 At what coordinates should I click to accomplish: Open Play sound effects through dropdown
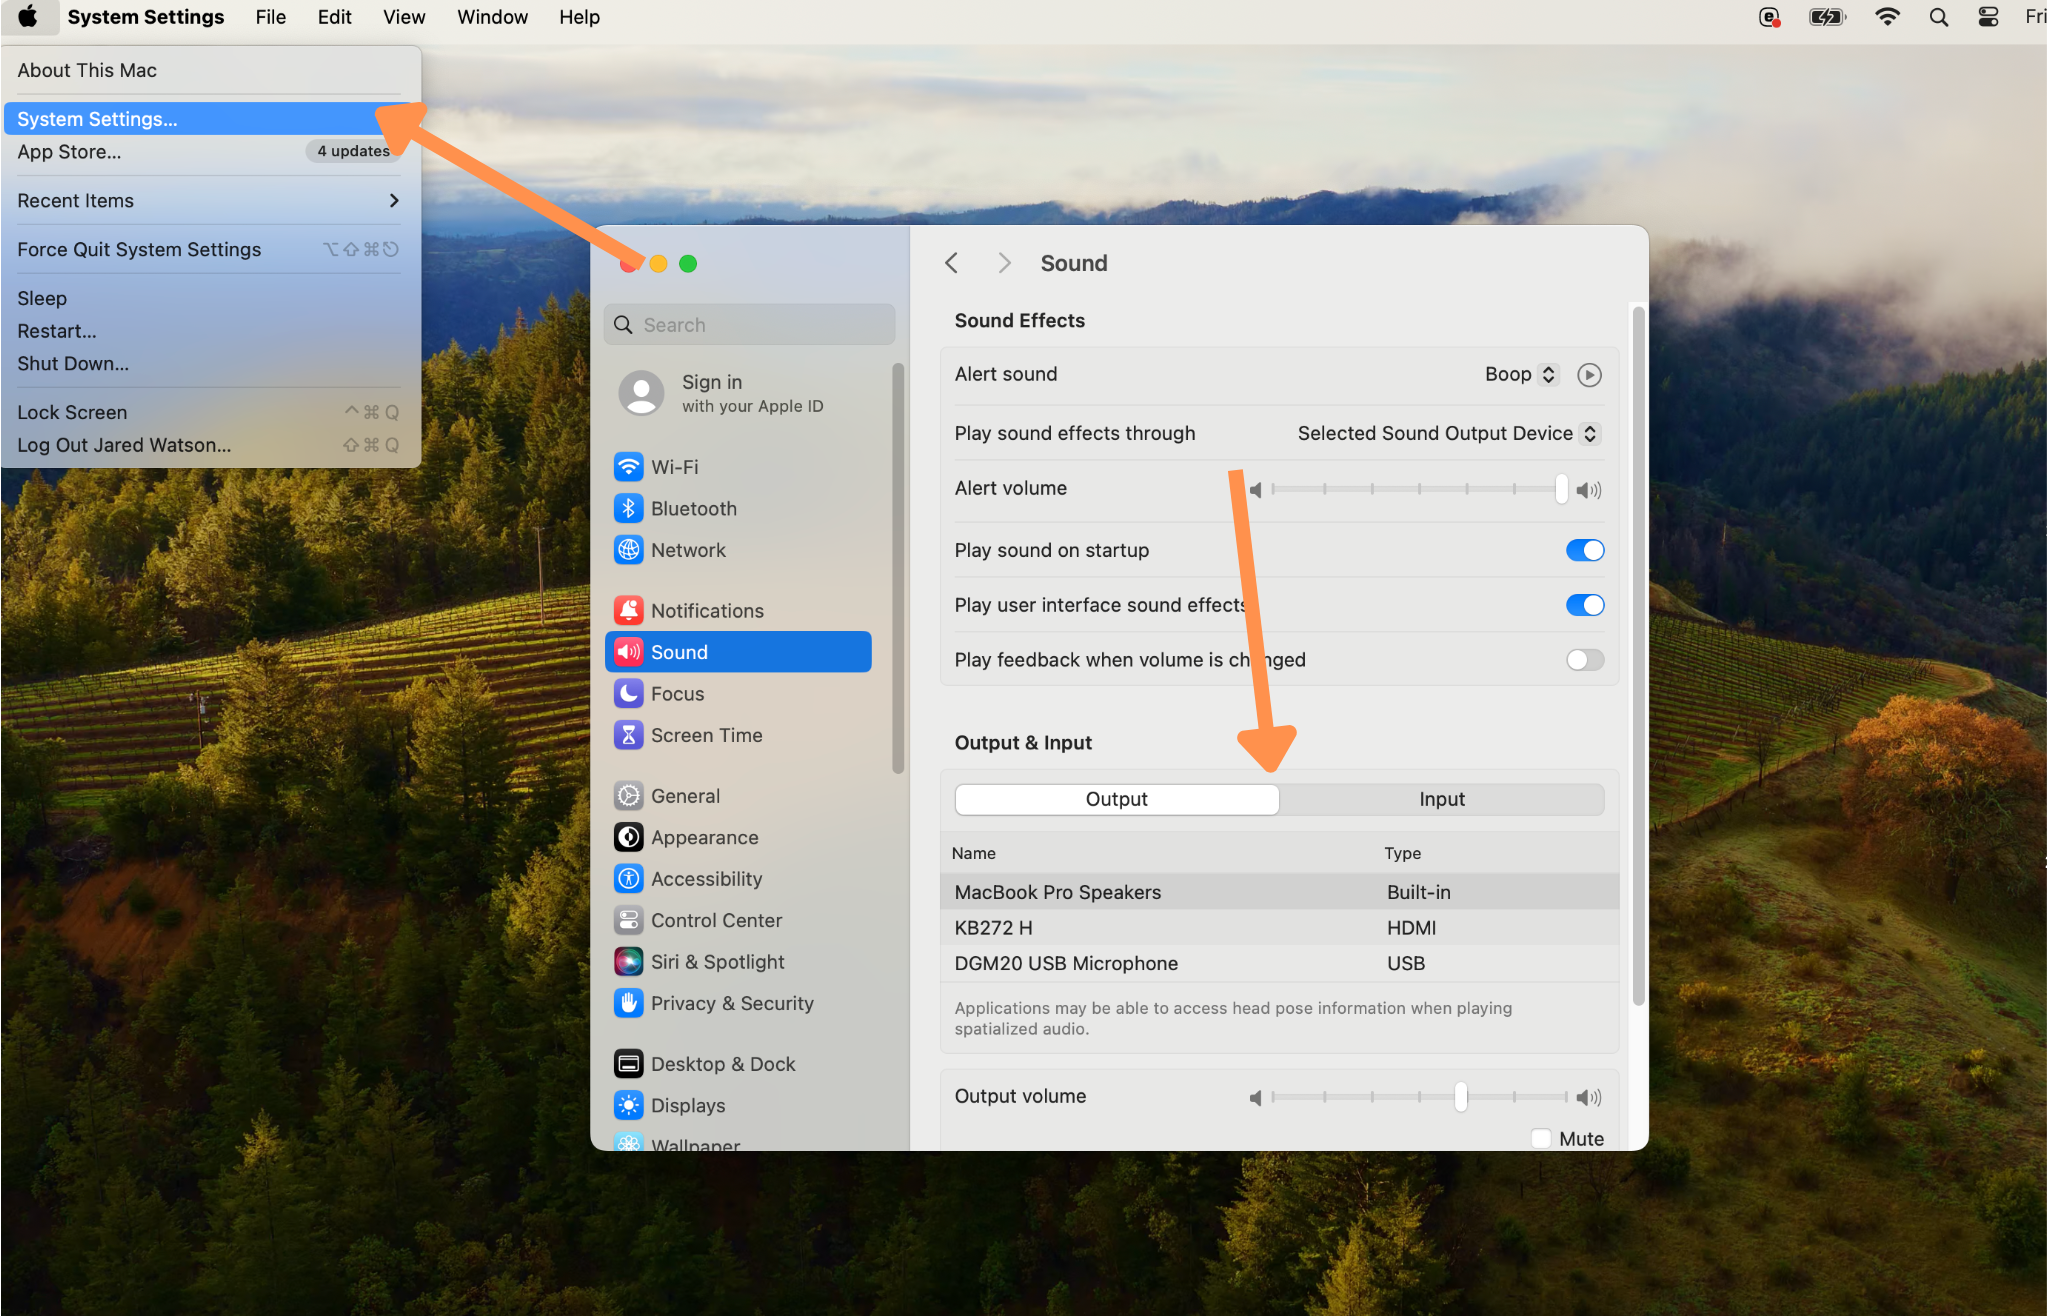point(1449,433)
